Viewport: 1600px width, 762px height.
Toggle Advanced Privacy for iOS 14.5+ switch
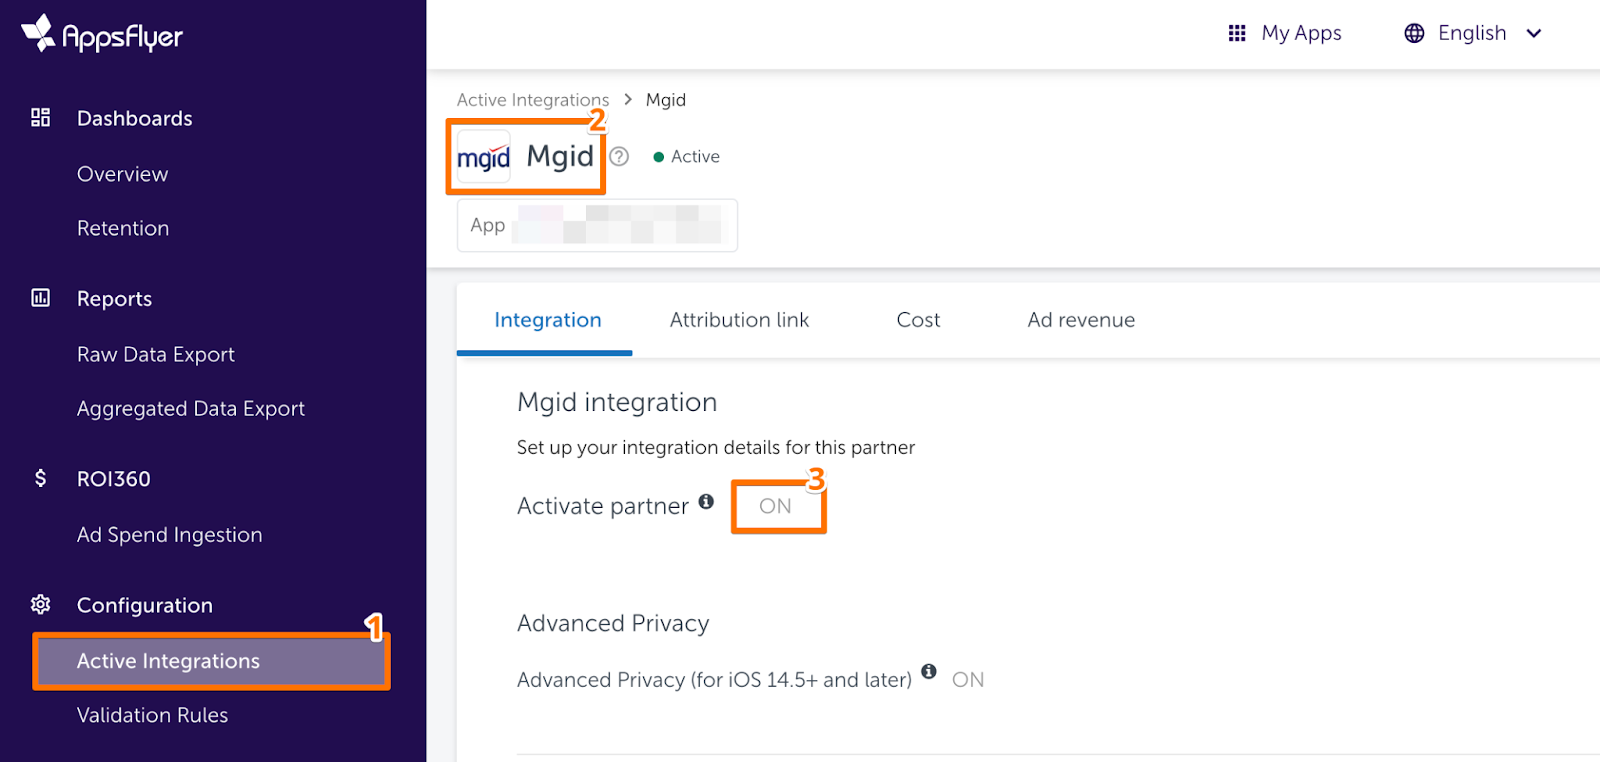click(x=967, y=680)
